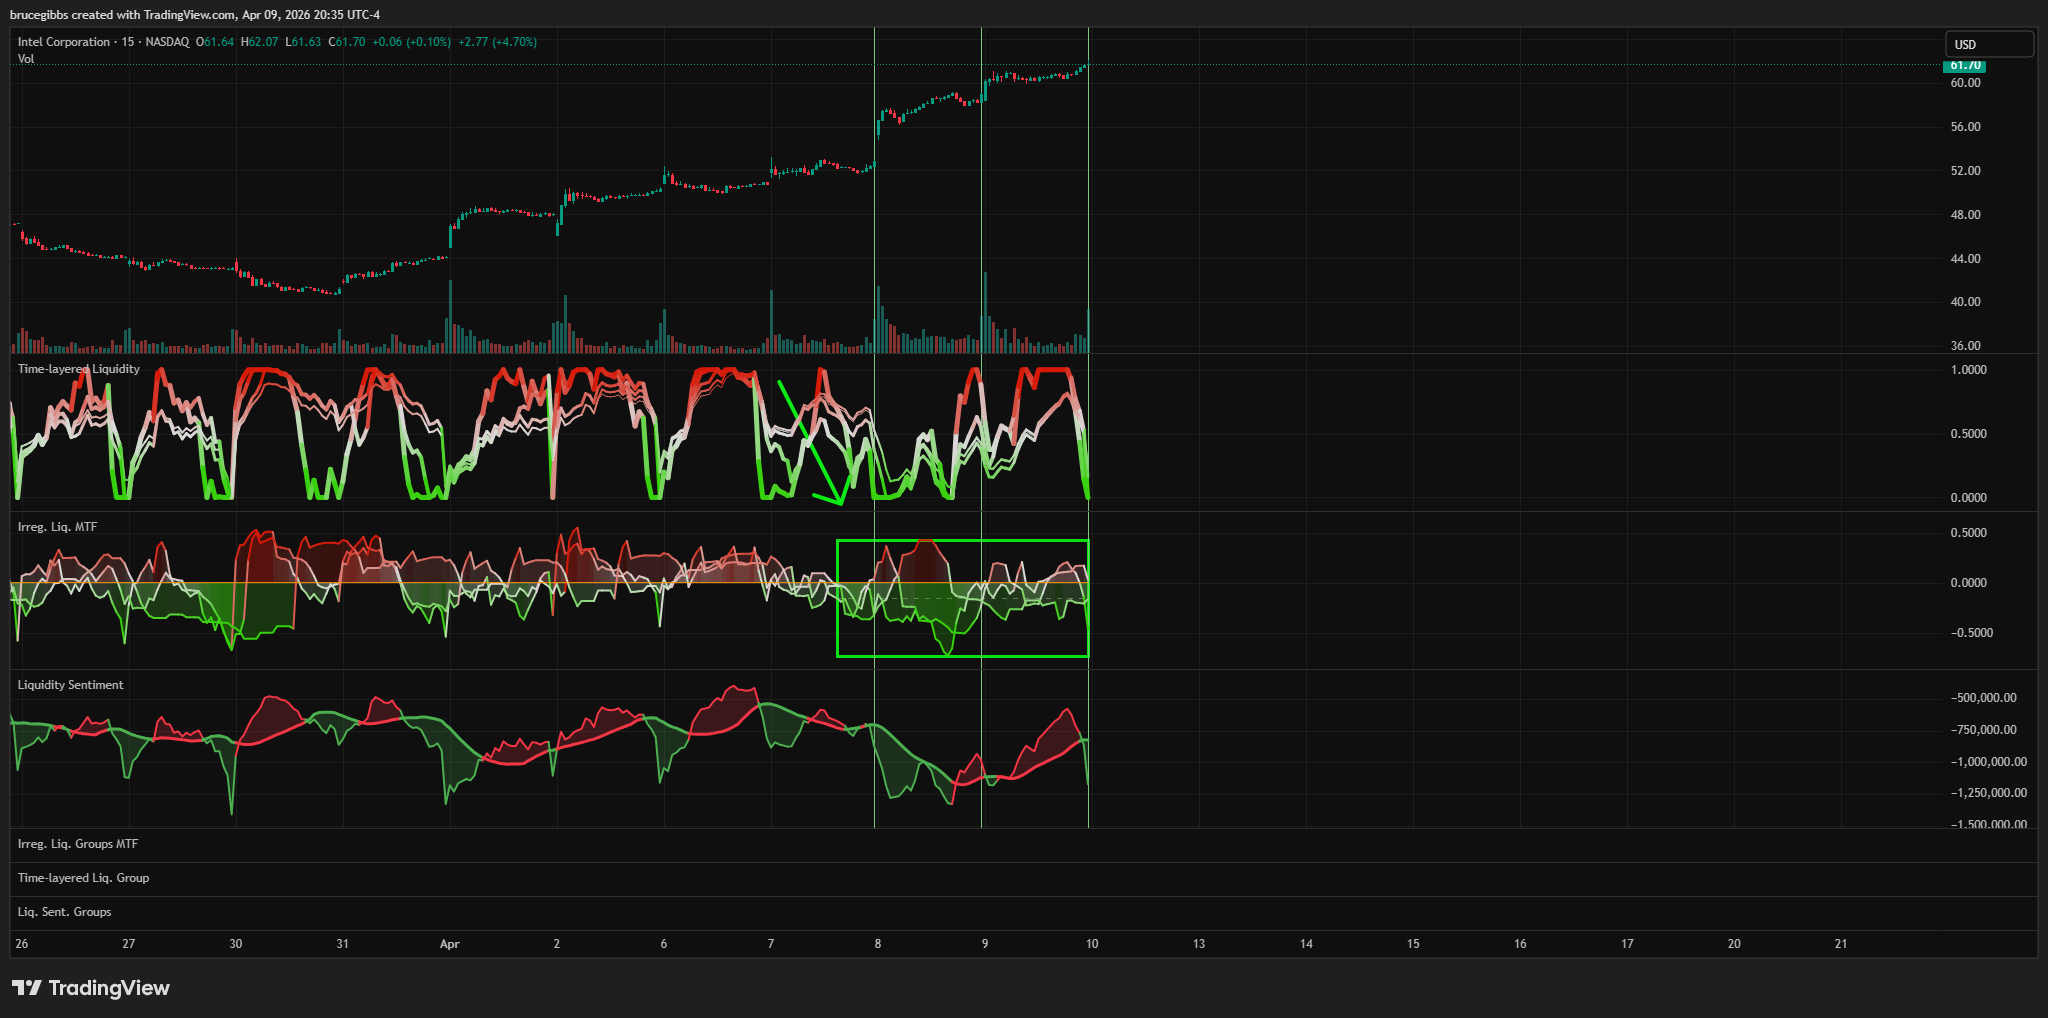Select the Vol indicator label
2048x1018 pixels.
pos(26,59)
